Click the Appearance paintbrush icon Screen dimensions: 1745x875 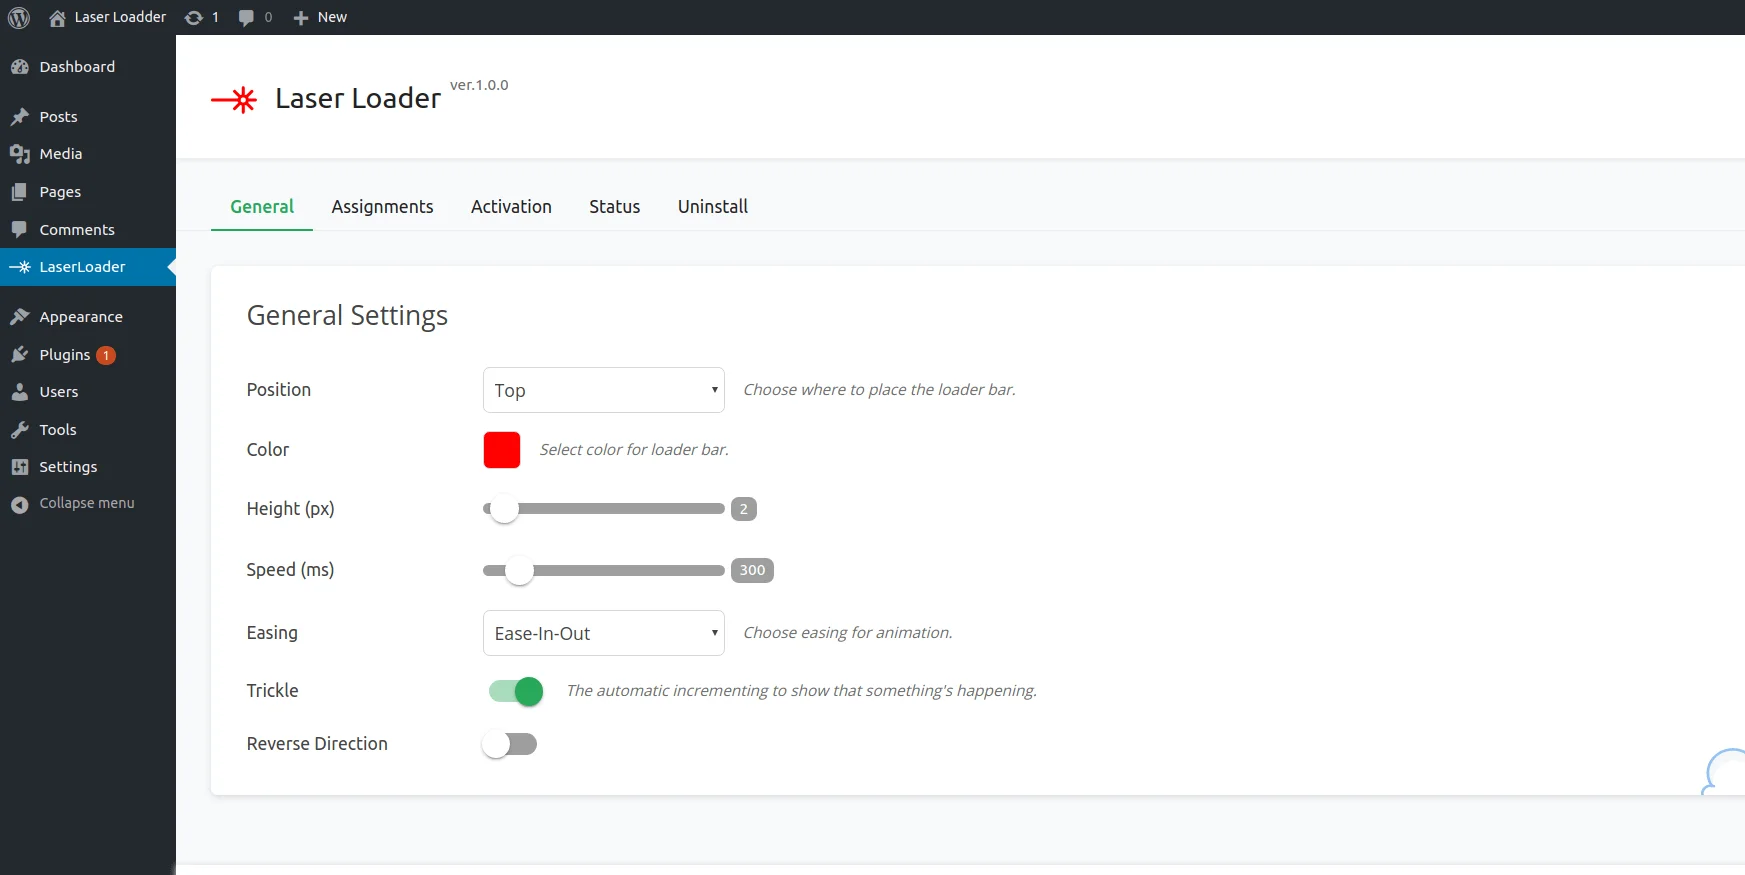pos(19,317)
